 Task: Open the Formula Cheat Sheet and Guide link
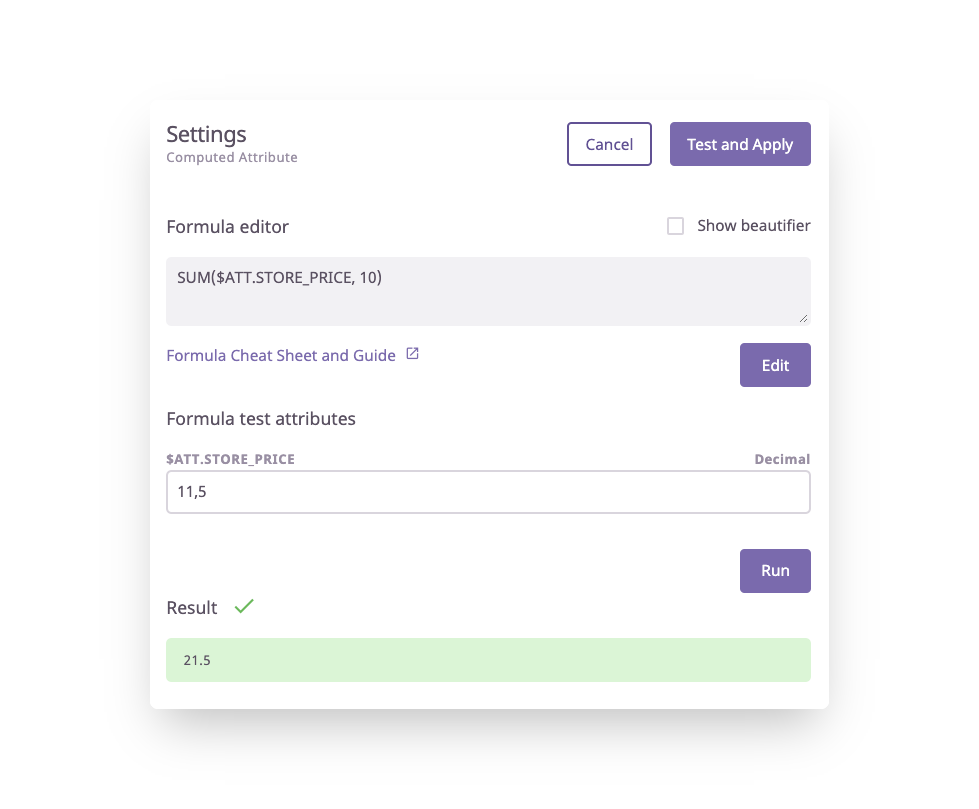pyautogui.click(x=281, y=355)
